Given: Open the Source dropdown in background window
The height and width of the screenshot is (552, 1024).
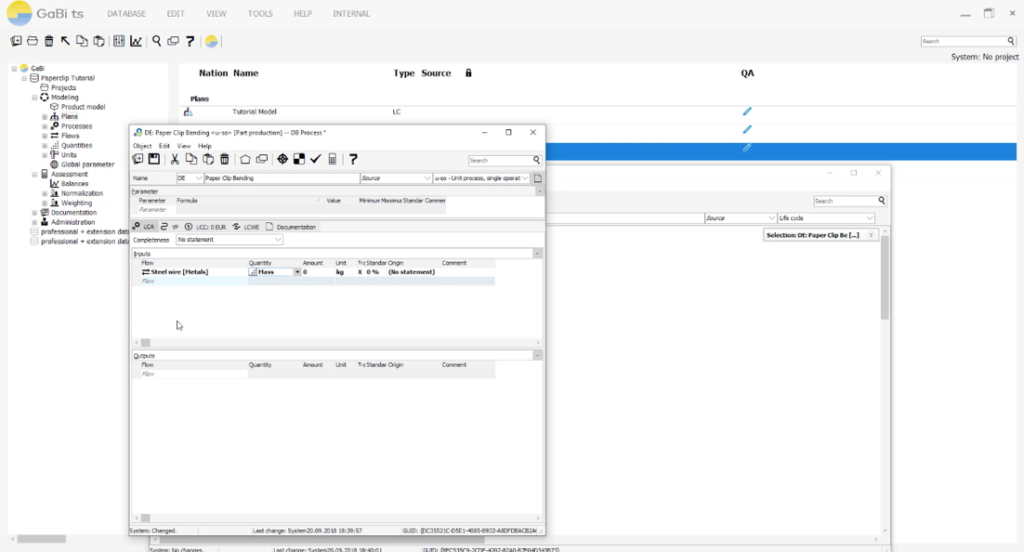Looking at the screenshot, I should coord(771,218).
